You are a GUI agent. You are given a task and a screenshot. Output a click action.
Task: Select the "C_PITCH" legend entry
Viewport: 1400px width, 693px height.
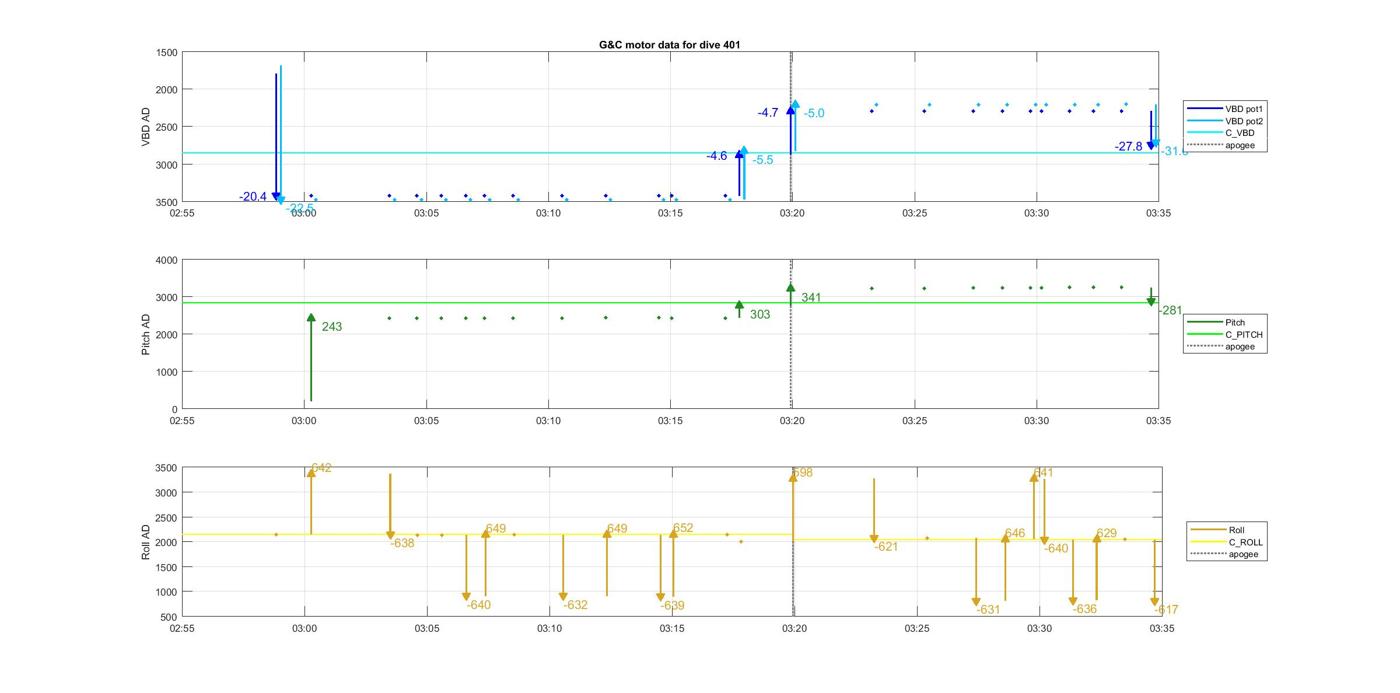point(1224,335)
